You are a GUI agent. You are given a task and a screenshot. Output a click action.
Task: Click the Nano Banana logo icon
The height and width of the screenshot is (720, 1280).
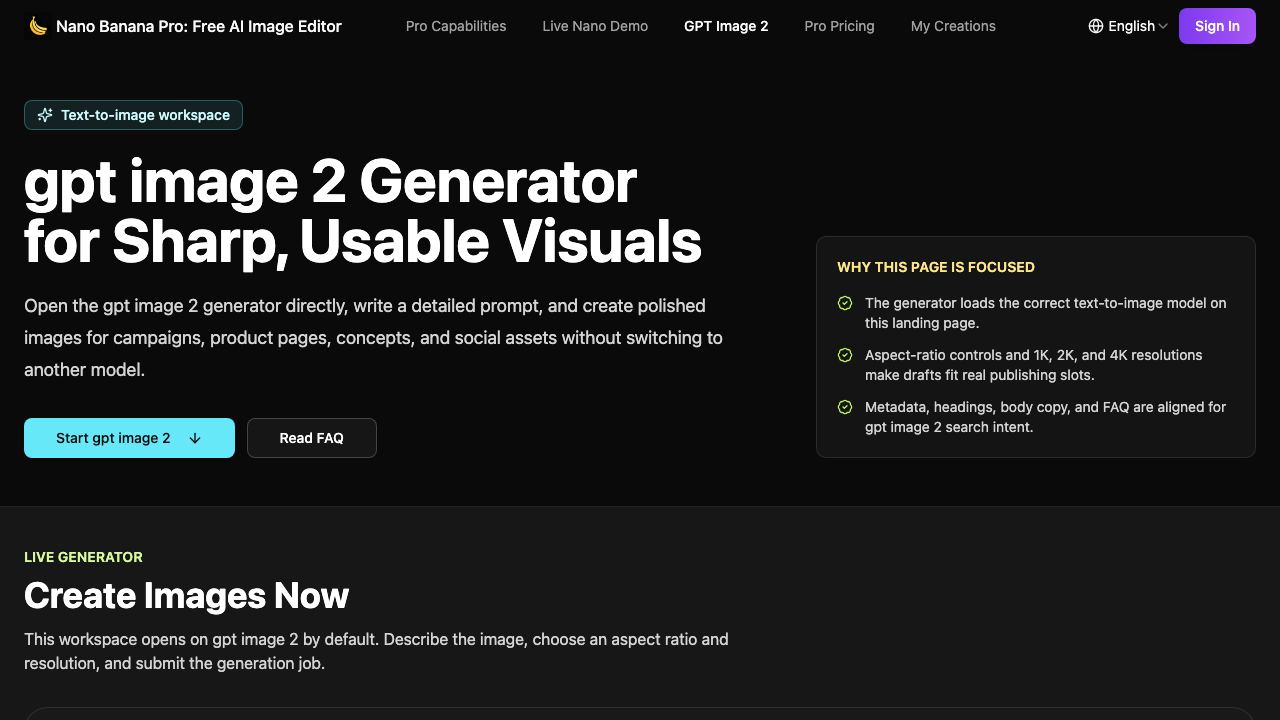pyautogui.click(x=37, y=26)
